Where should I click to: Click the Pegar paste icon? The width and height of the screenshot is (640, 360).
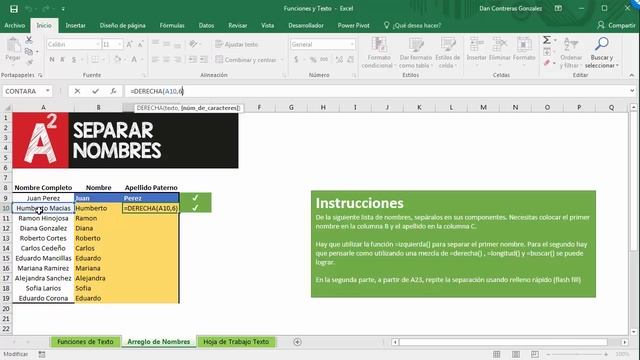(13, 46)
